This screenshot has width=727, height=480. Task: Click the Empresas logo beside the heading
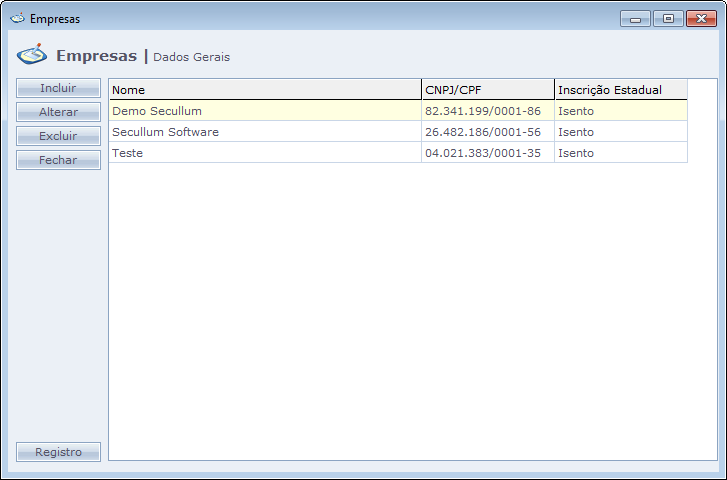(32, 55)
